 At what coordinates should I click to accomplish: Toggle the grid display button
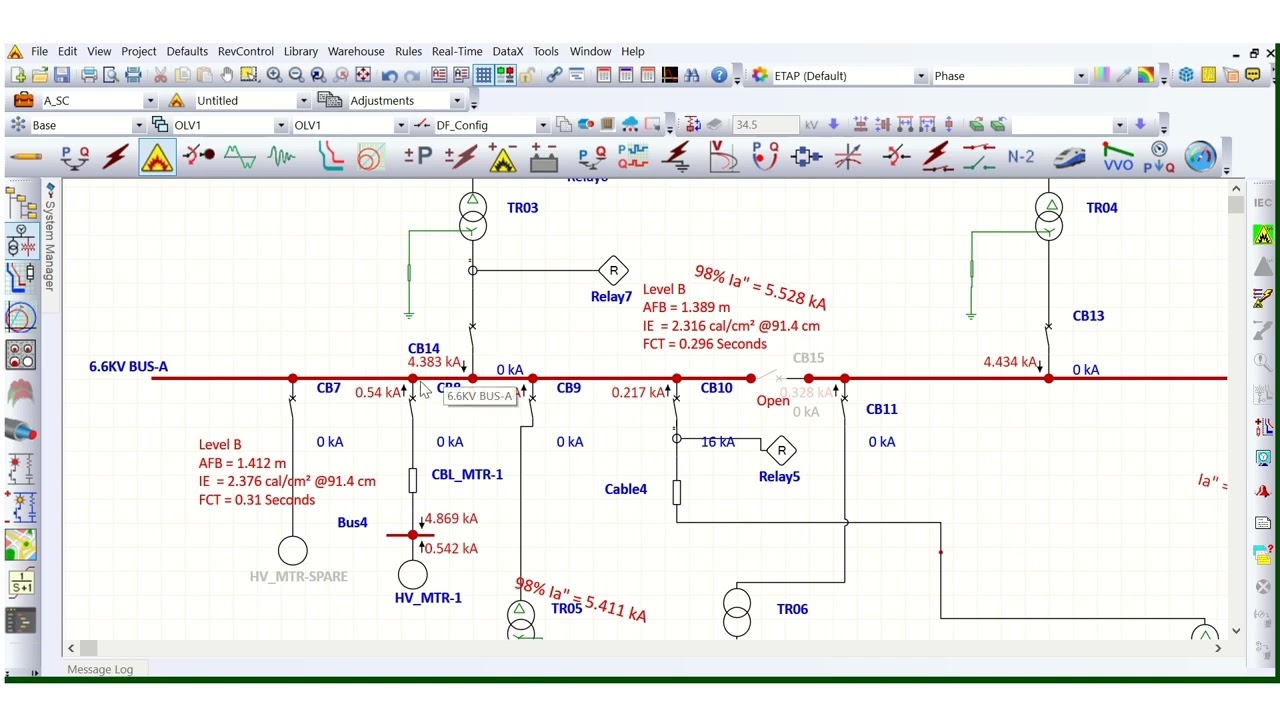pyautogui.click(x=483, y=76)
